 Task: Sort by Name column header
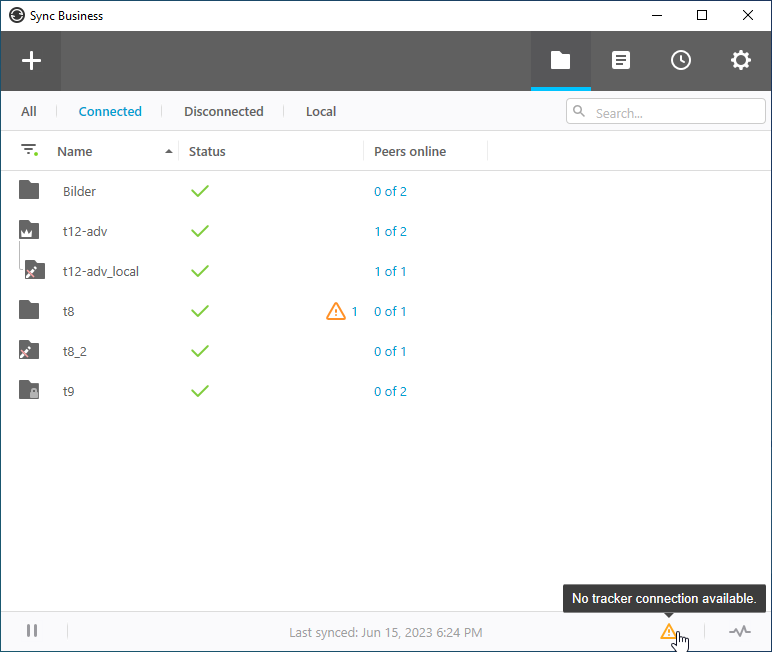[75, 152]
